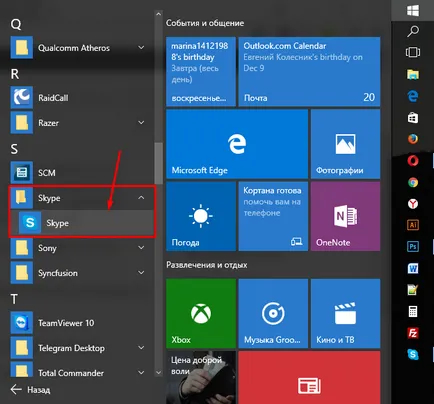Collapse the Skype folder chevron
Screen dimensions: 434x404
coord(141,198)
